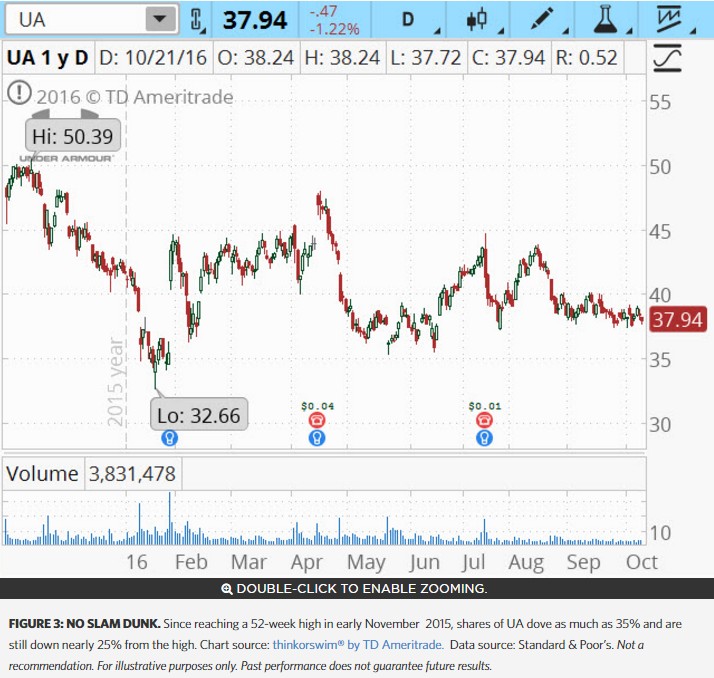Open the thinkorswim by TD Ameritrade link

point(358,645)
